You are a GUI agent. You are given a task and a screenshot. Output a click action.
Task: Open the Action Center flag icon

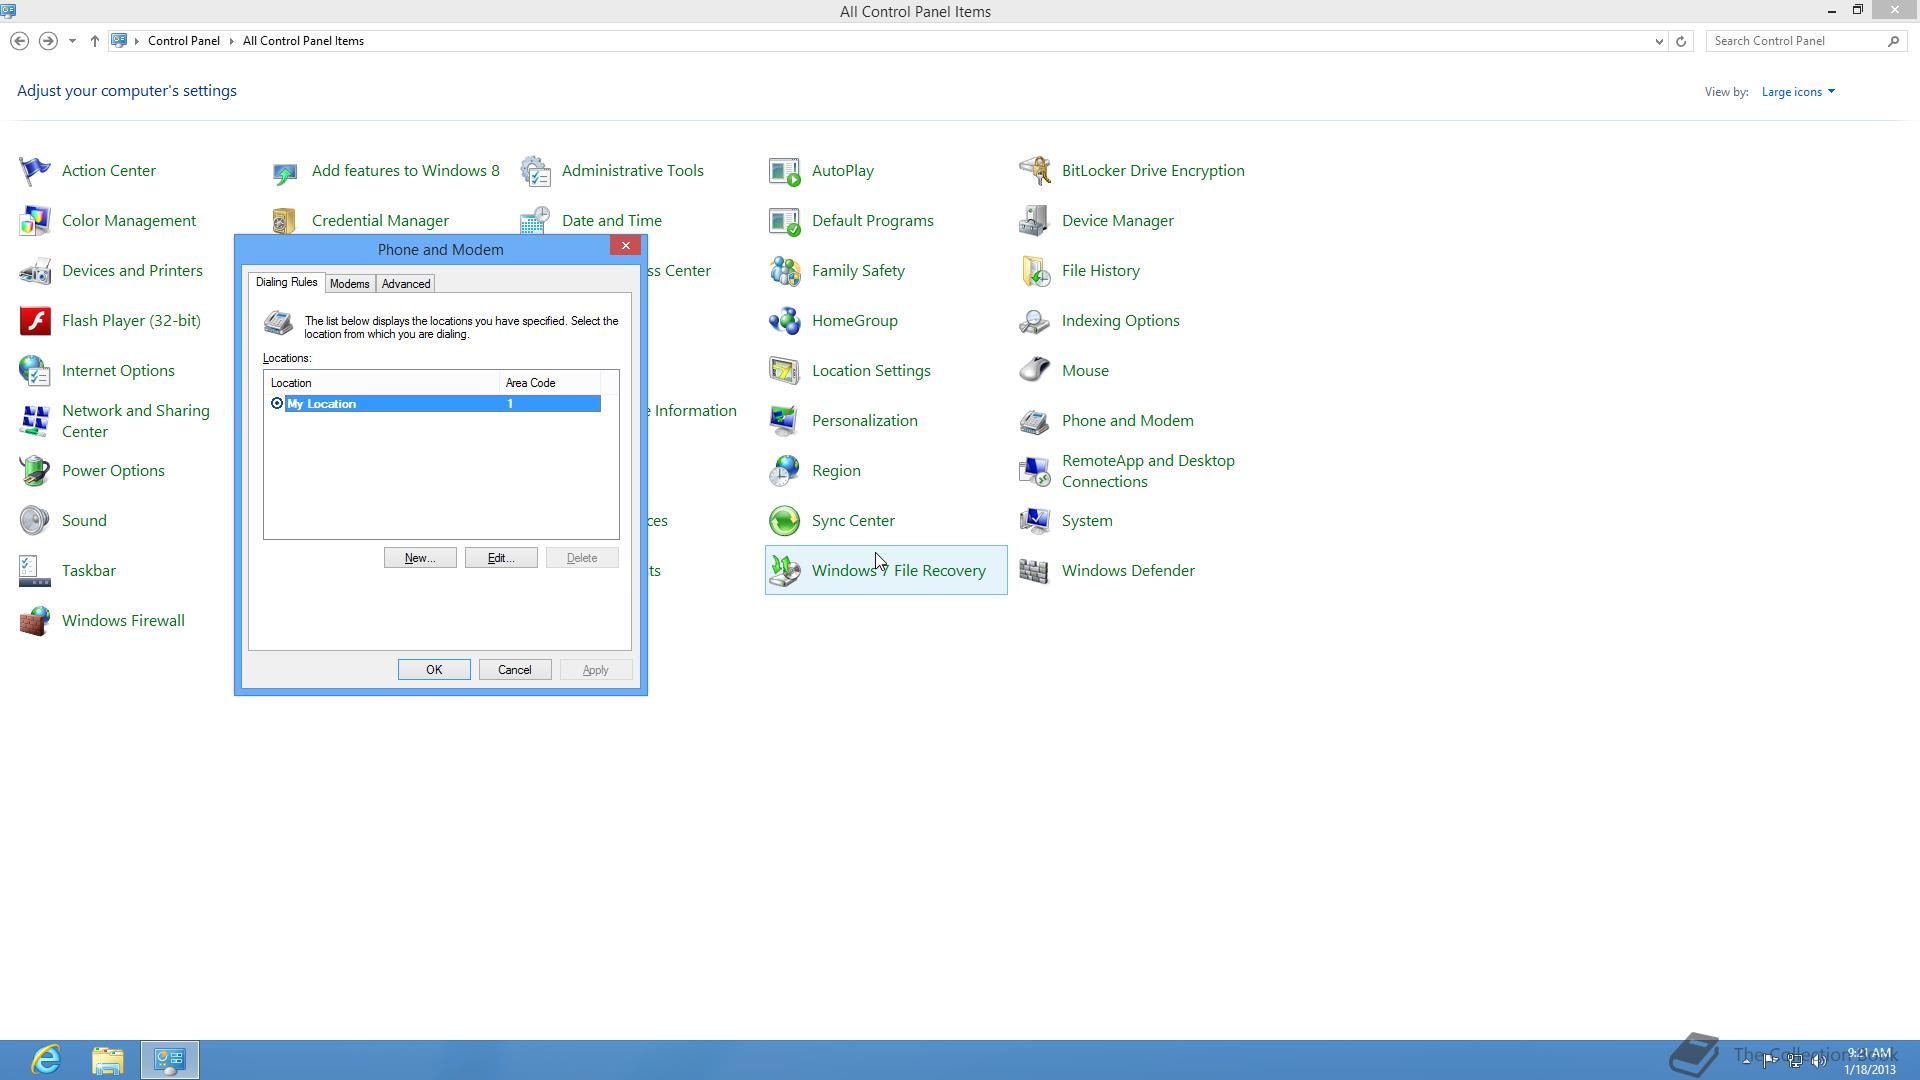point(35,171)
